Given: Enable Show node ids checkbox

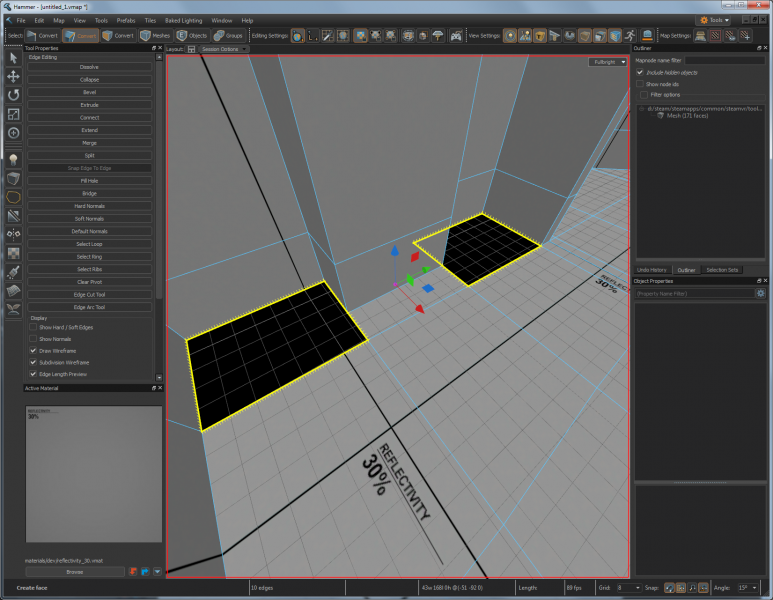Looking at the screenshot, I should tap(640, 84).
